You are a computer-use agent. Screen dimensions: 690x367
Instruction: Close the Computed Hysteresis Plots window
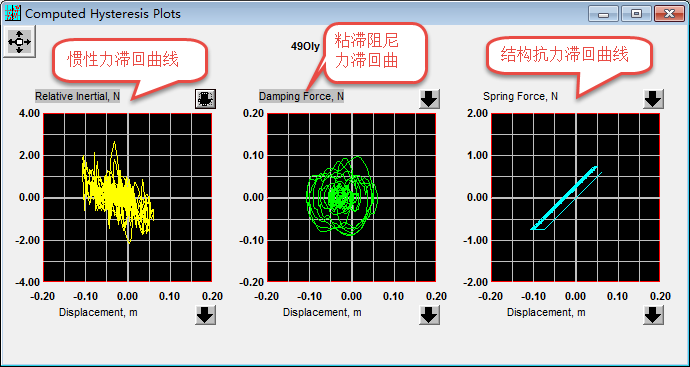[669, 14]
